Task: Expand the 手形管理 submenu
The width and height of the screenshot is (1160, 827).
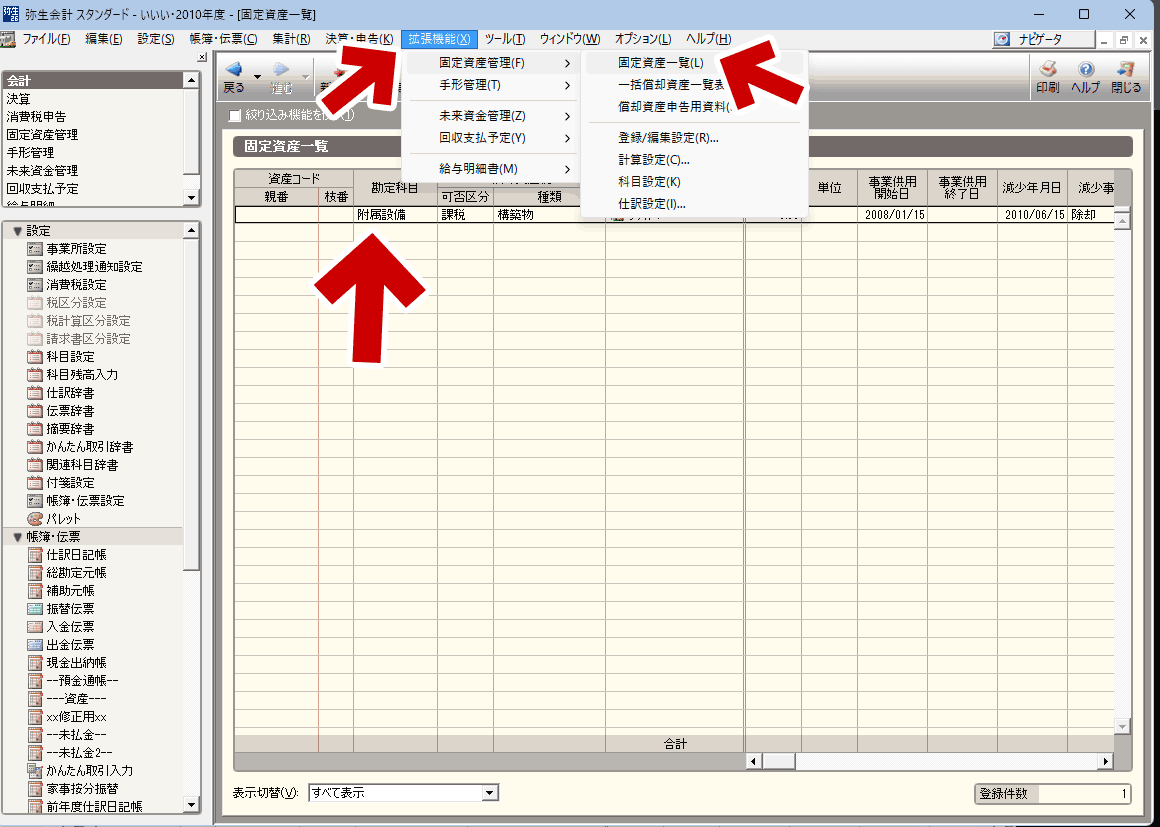Action: [489, 86]
